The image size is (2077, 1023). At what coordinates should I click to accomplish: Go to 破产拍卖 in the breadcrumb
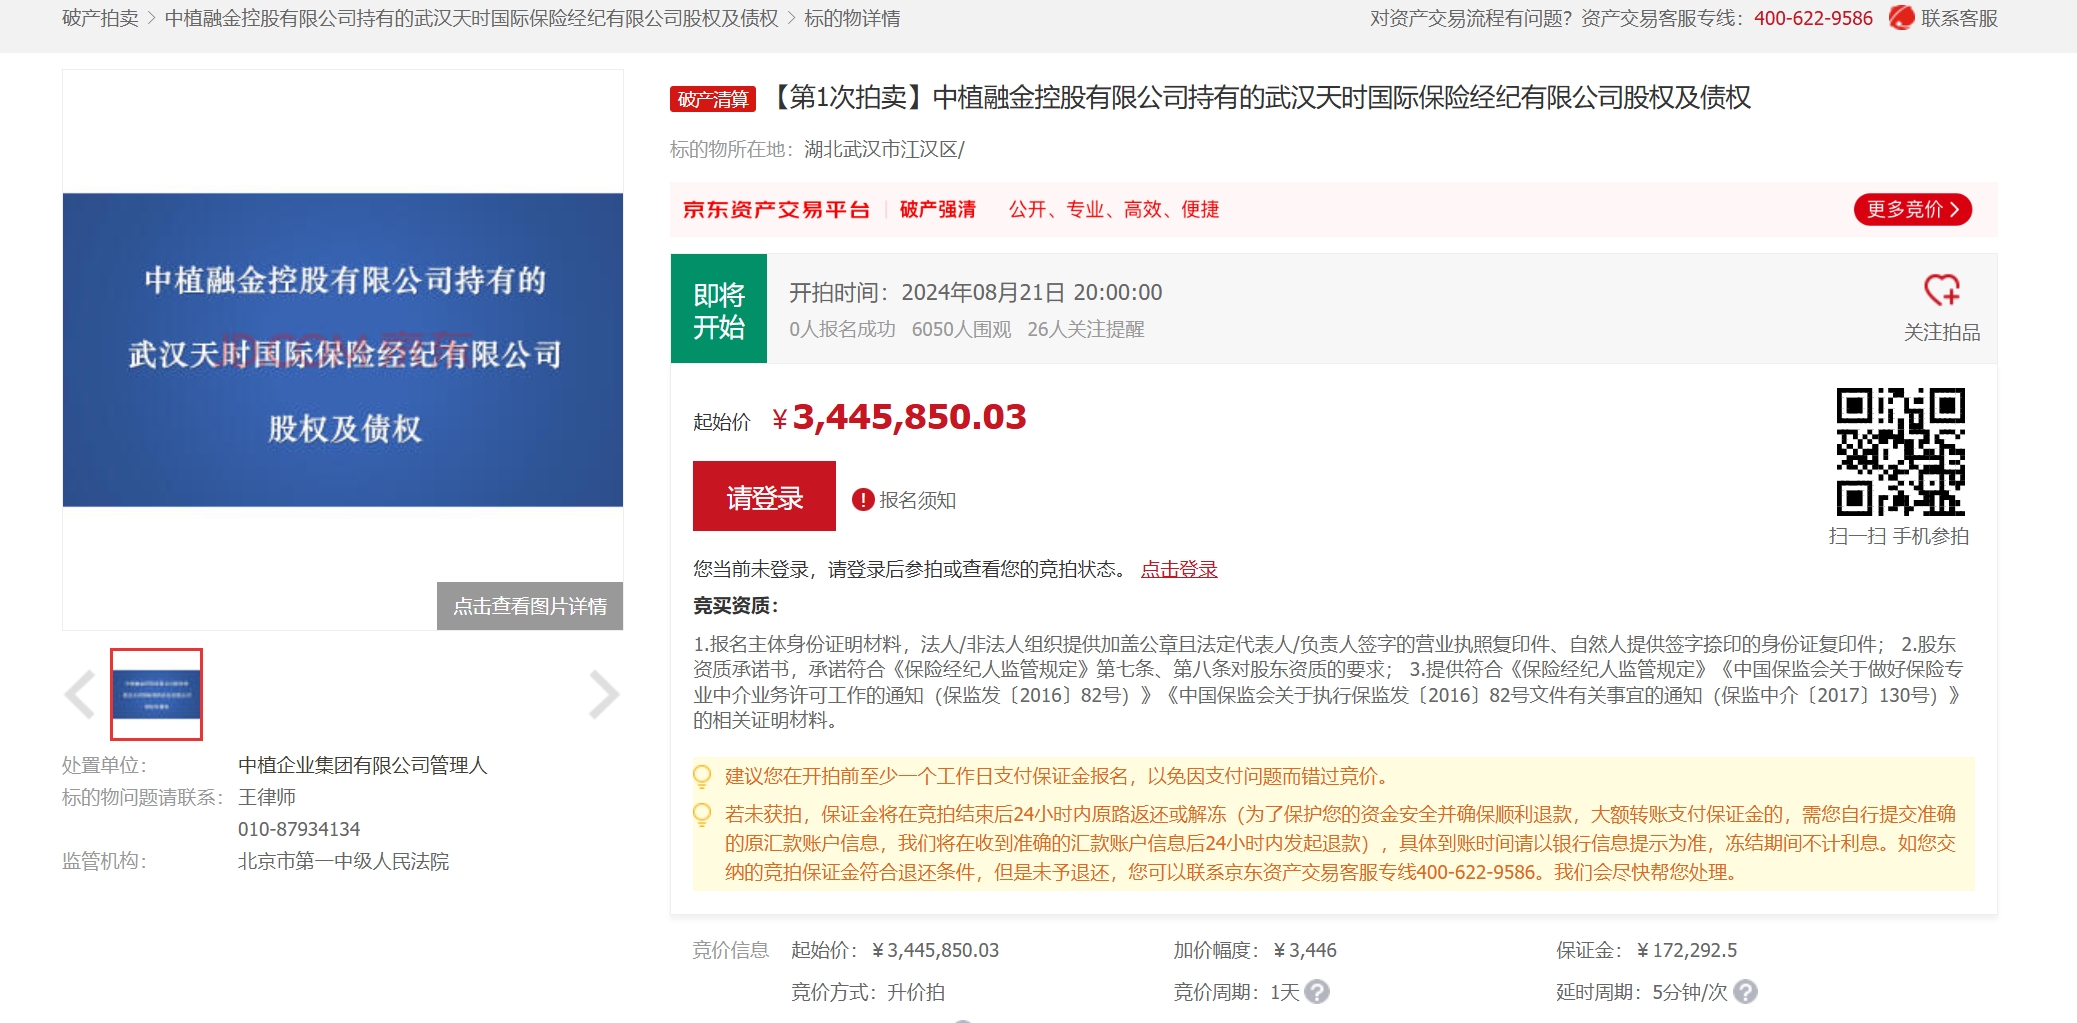coord(100,18)
